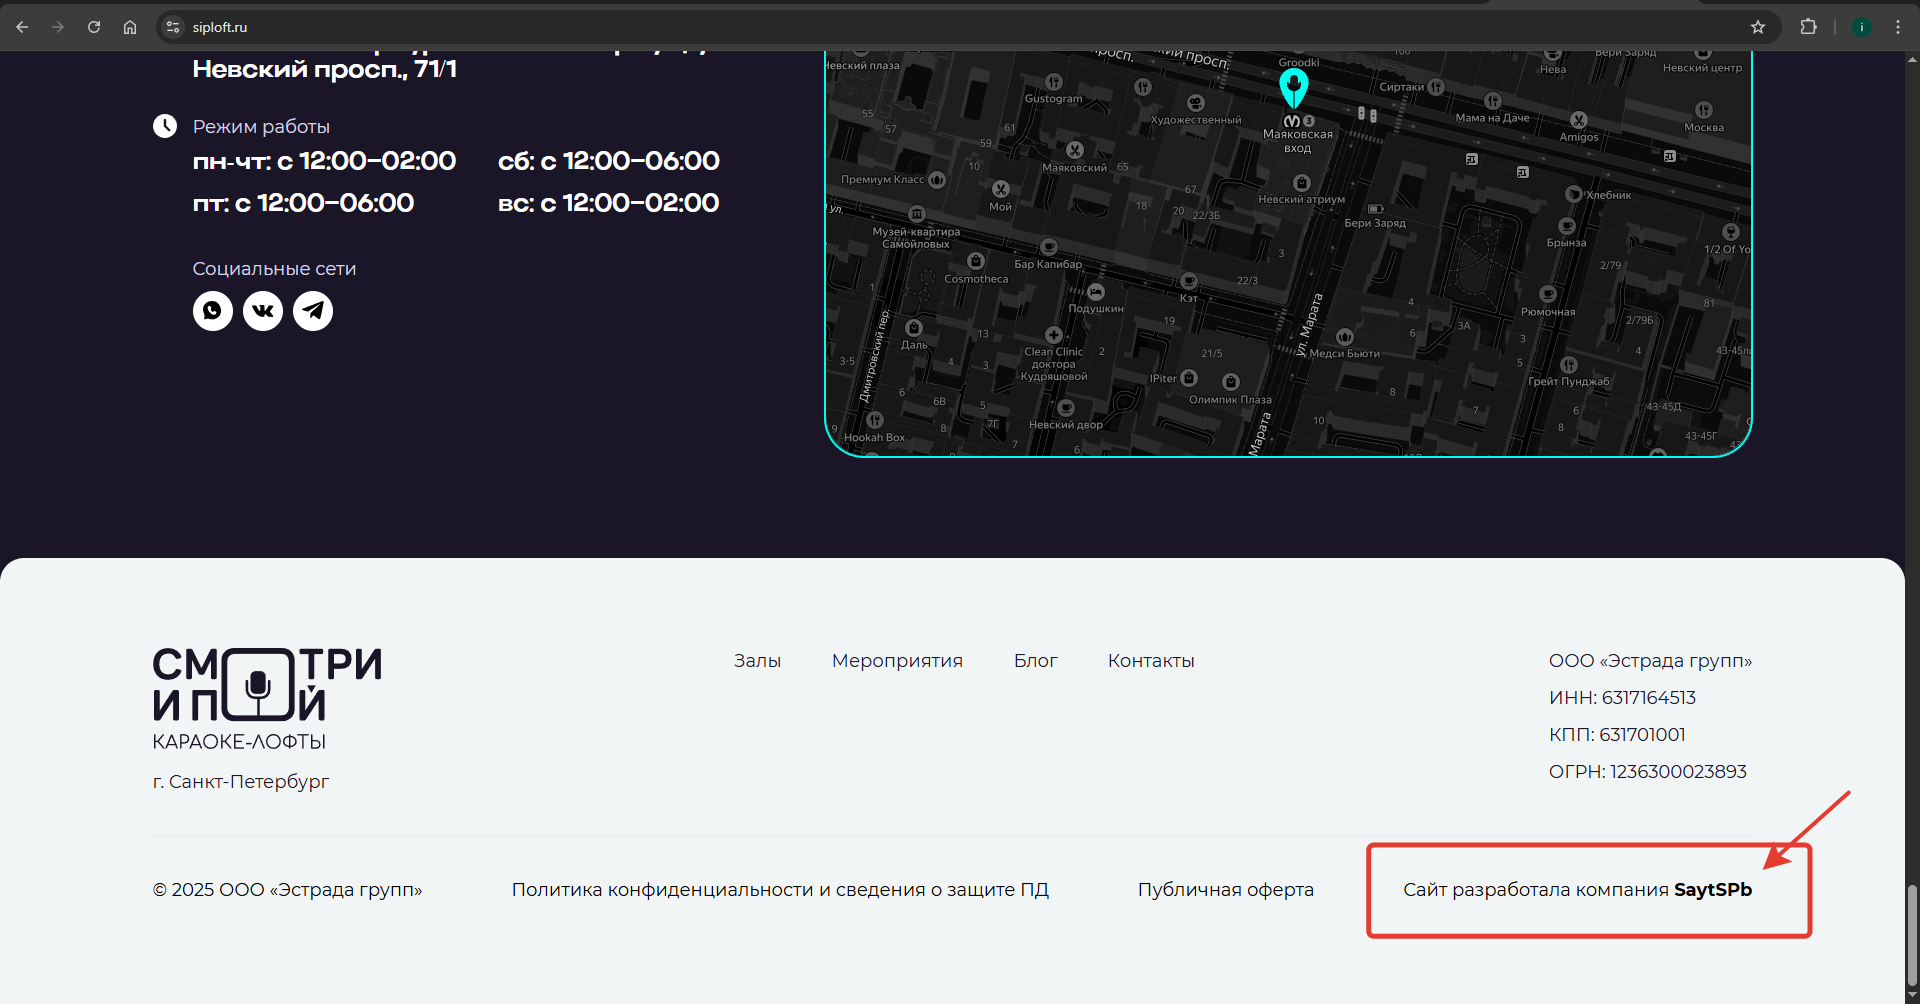Image resolution: width=1920 pixels, height=1004 pixels.
Task: Click the SaytSPb developer link
Action: click(1712, 890)
